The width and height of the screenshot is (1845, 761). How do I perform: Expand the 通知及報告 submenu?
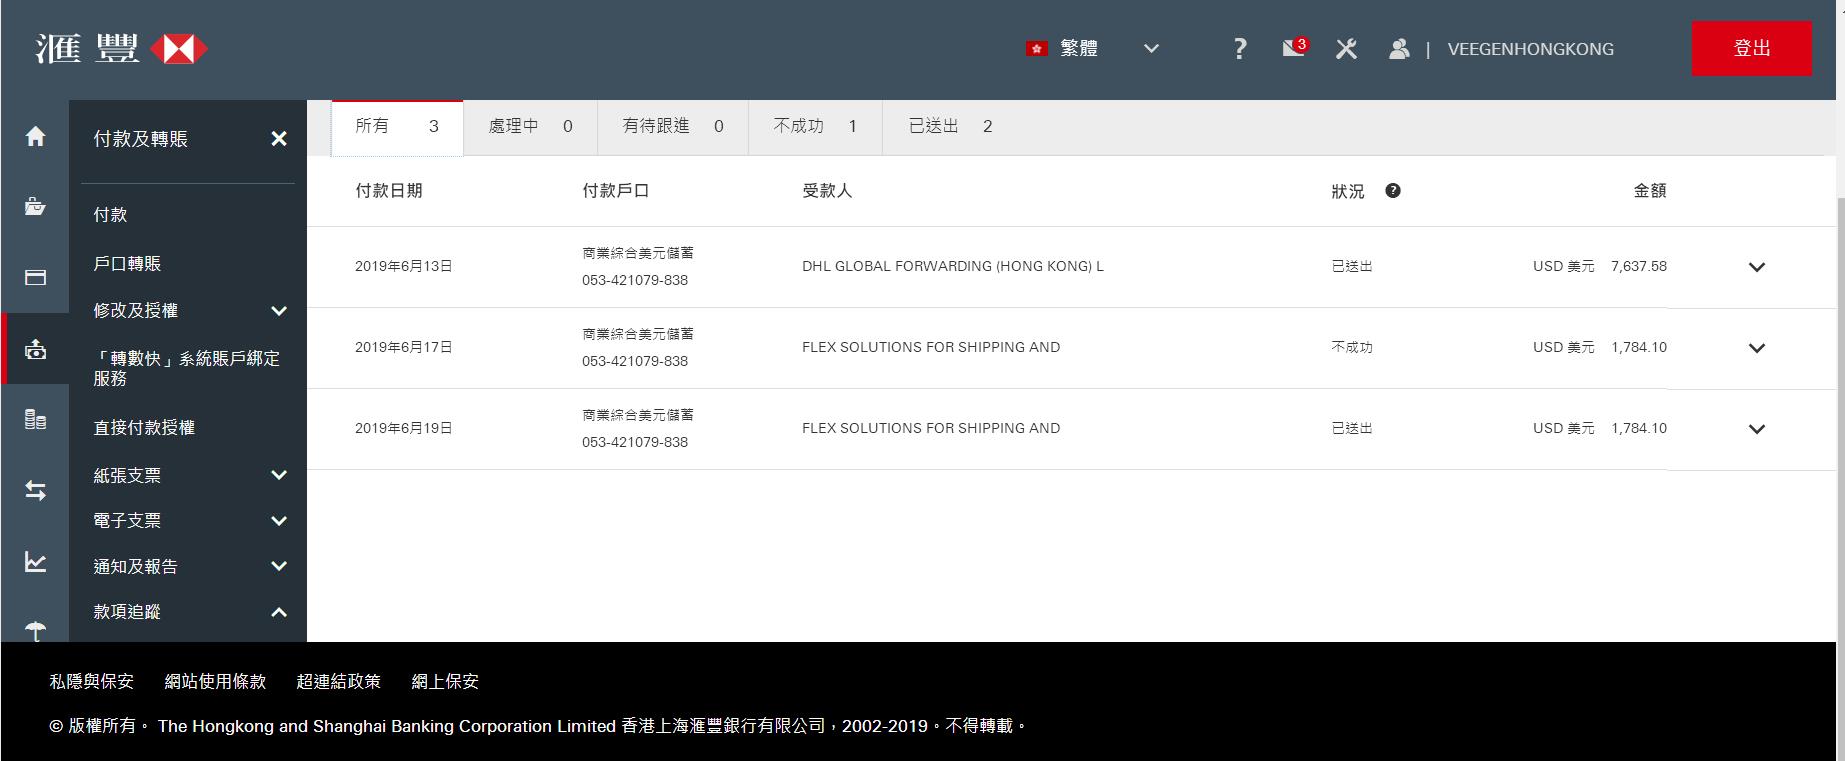point(279,566)
